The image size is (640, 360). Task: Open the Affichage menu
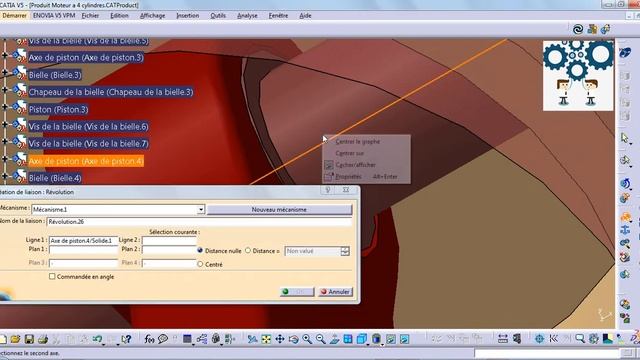click(152, 16)
